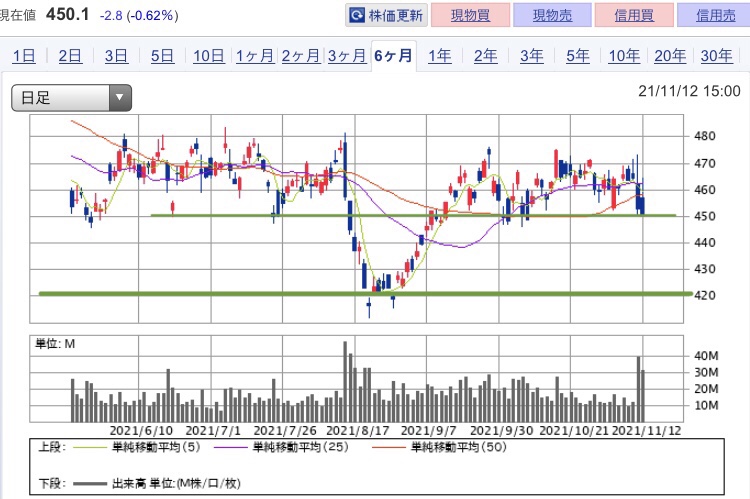Switch chart to 5年 period

coord(578,56)
